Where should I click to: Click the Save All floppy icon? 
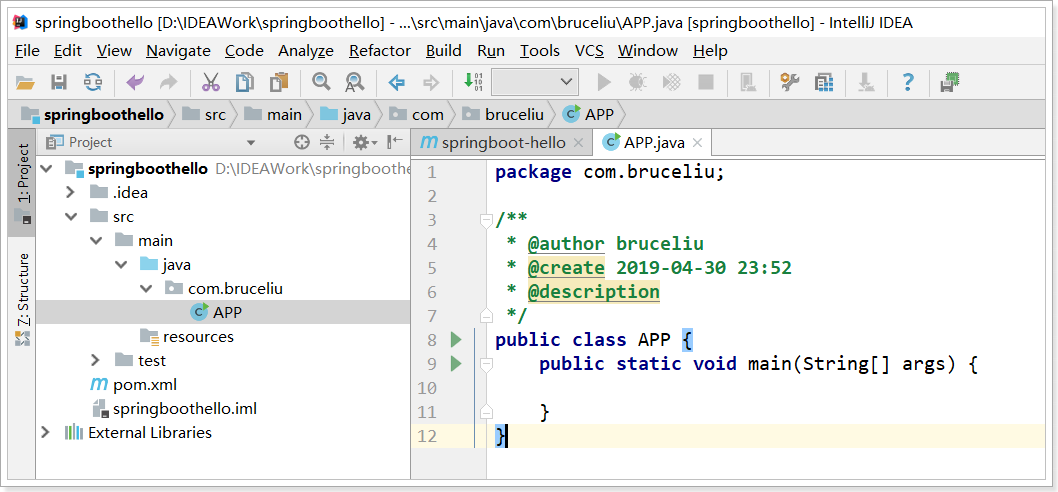click(59, 83)
